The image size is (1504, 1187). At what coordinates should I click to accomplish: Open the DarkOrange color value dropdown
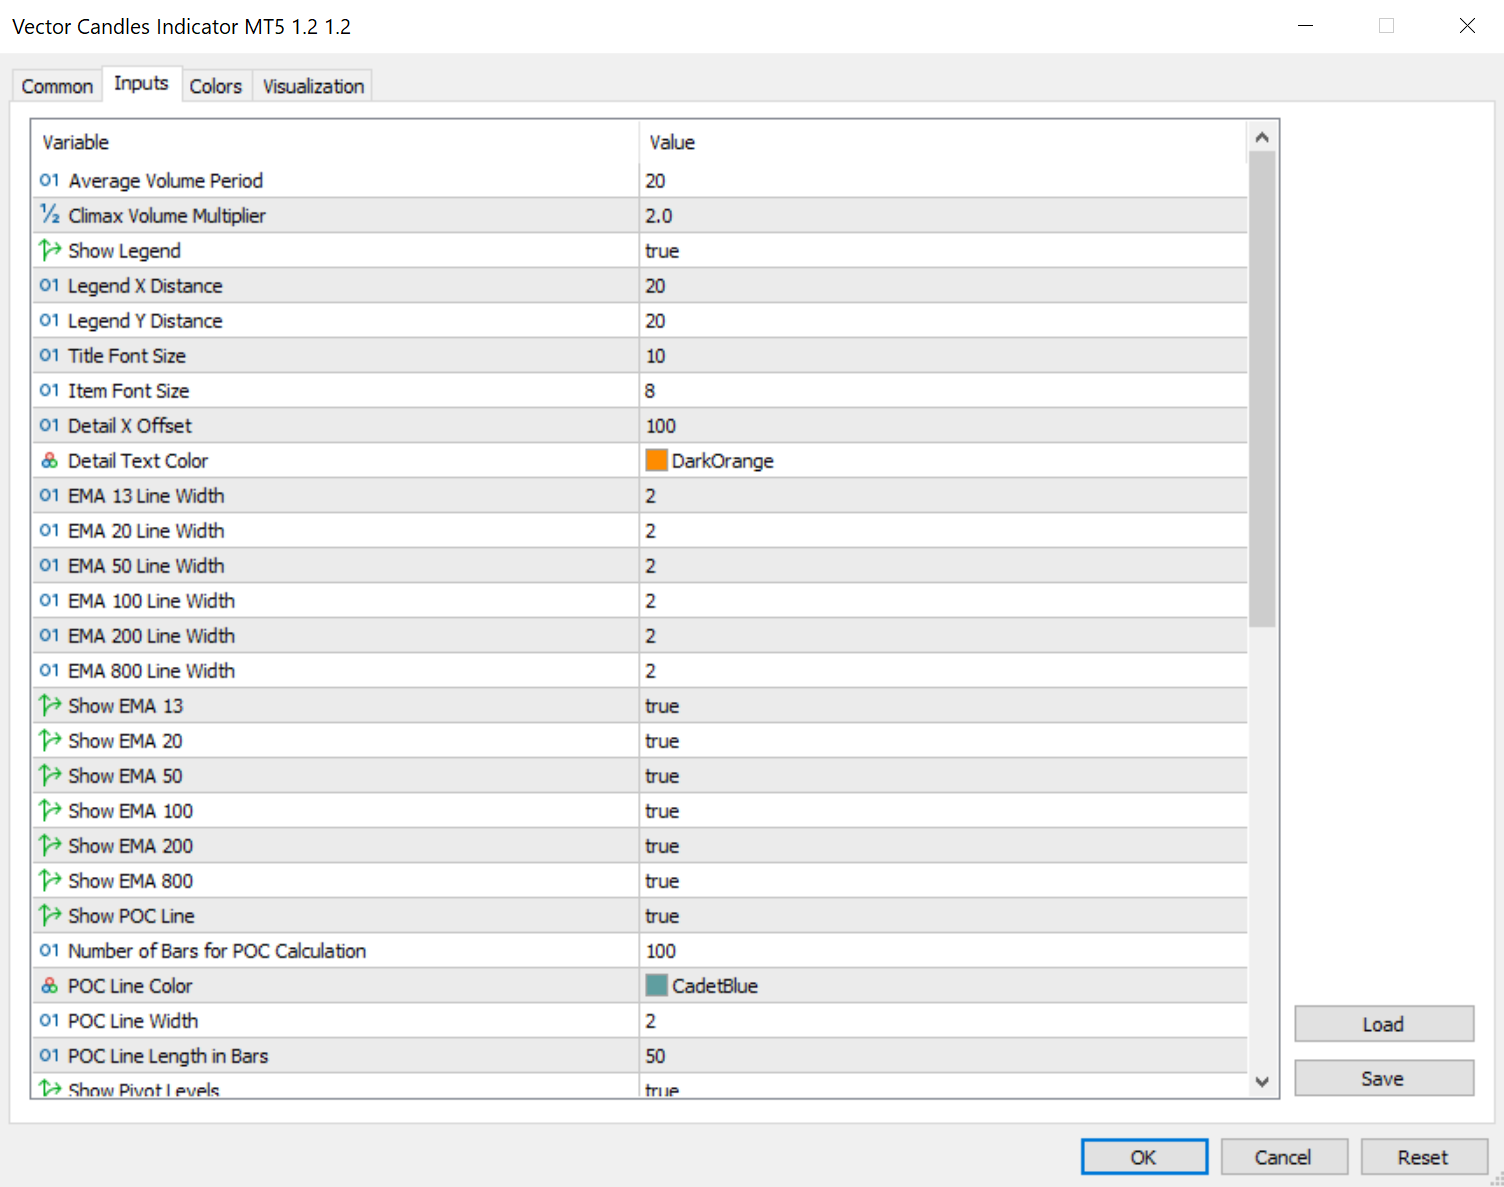click(x=943, y=461)
